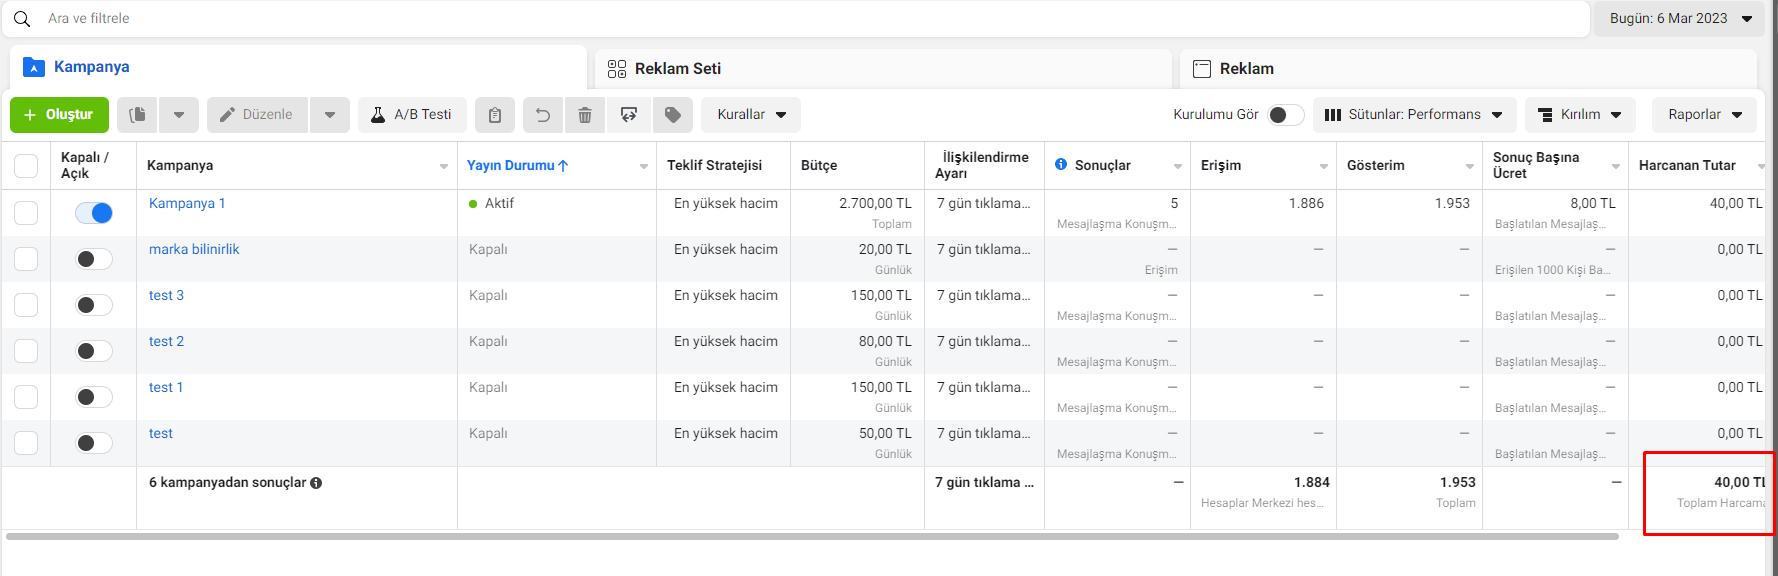The width and height of the screenshot is (1778, 576).
Task: Check the 'test 2' row checkbox
Action: coord(26,351)
